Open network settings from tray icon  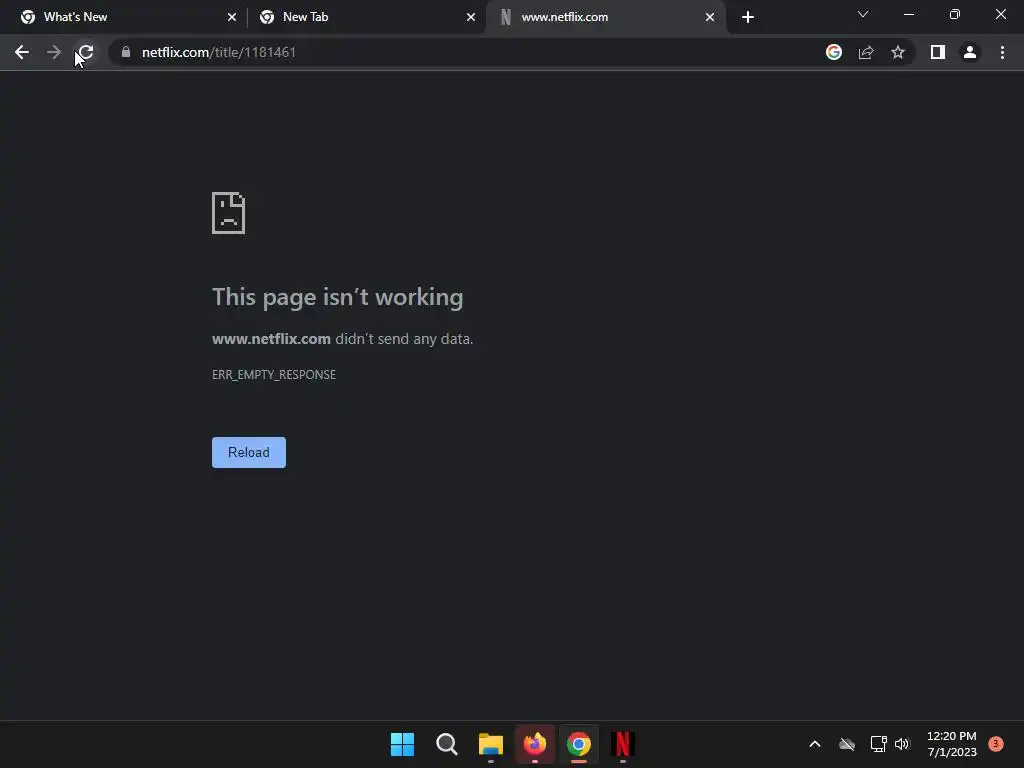(878, 744)
